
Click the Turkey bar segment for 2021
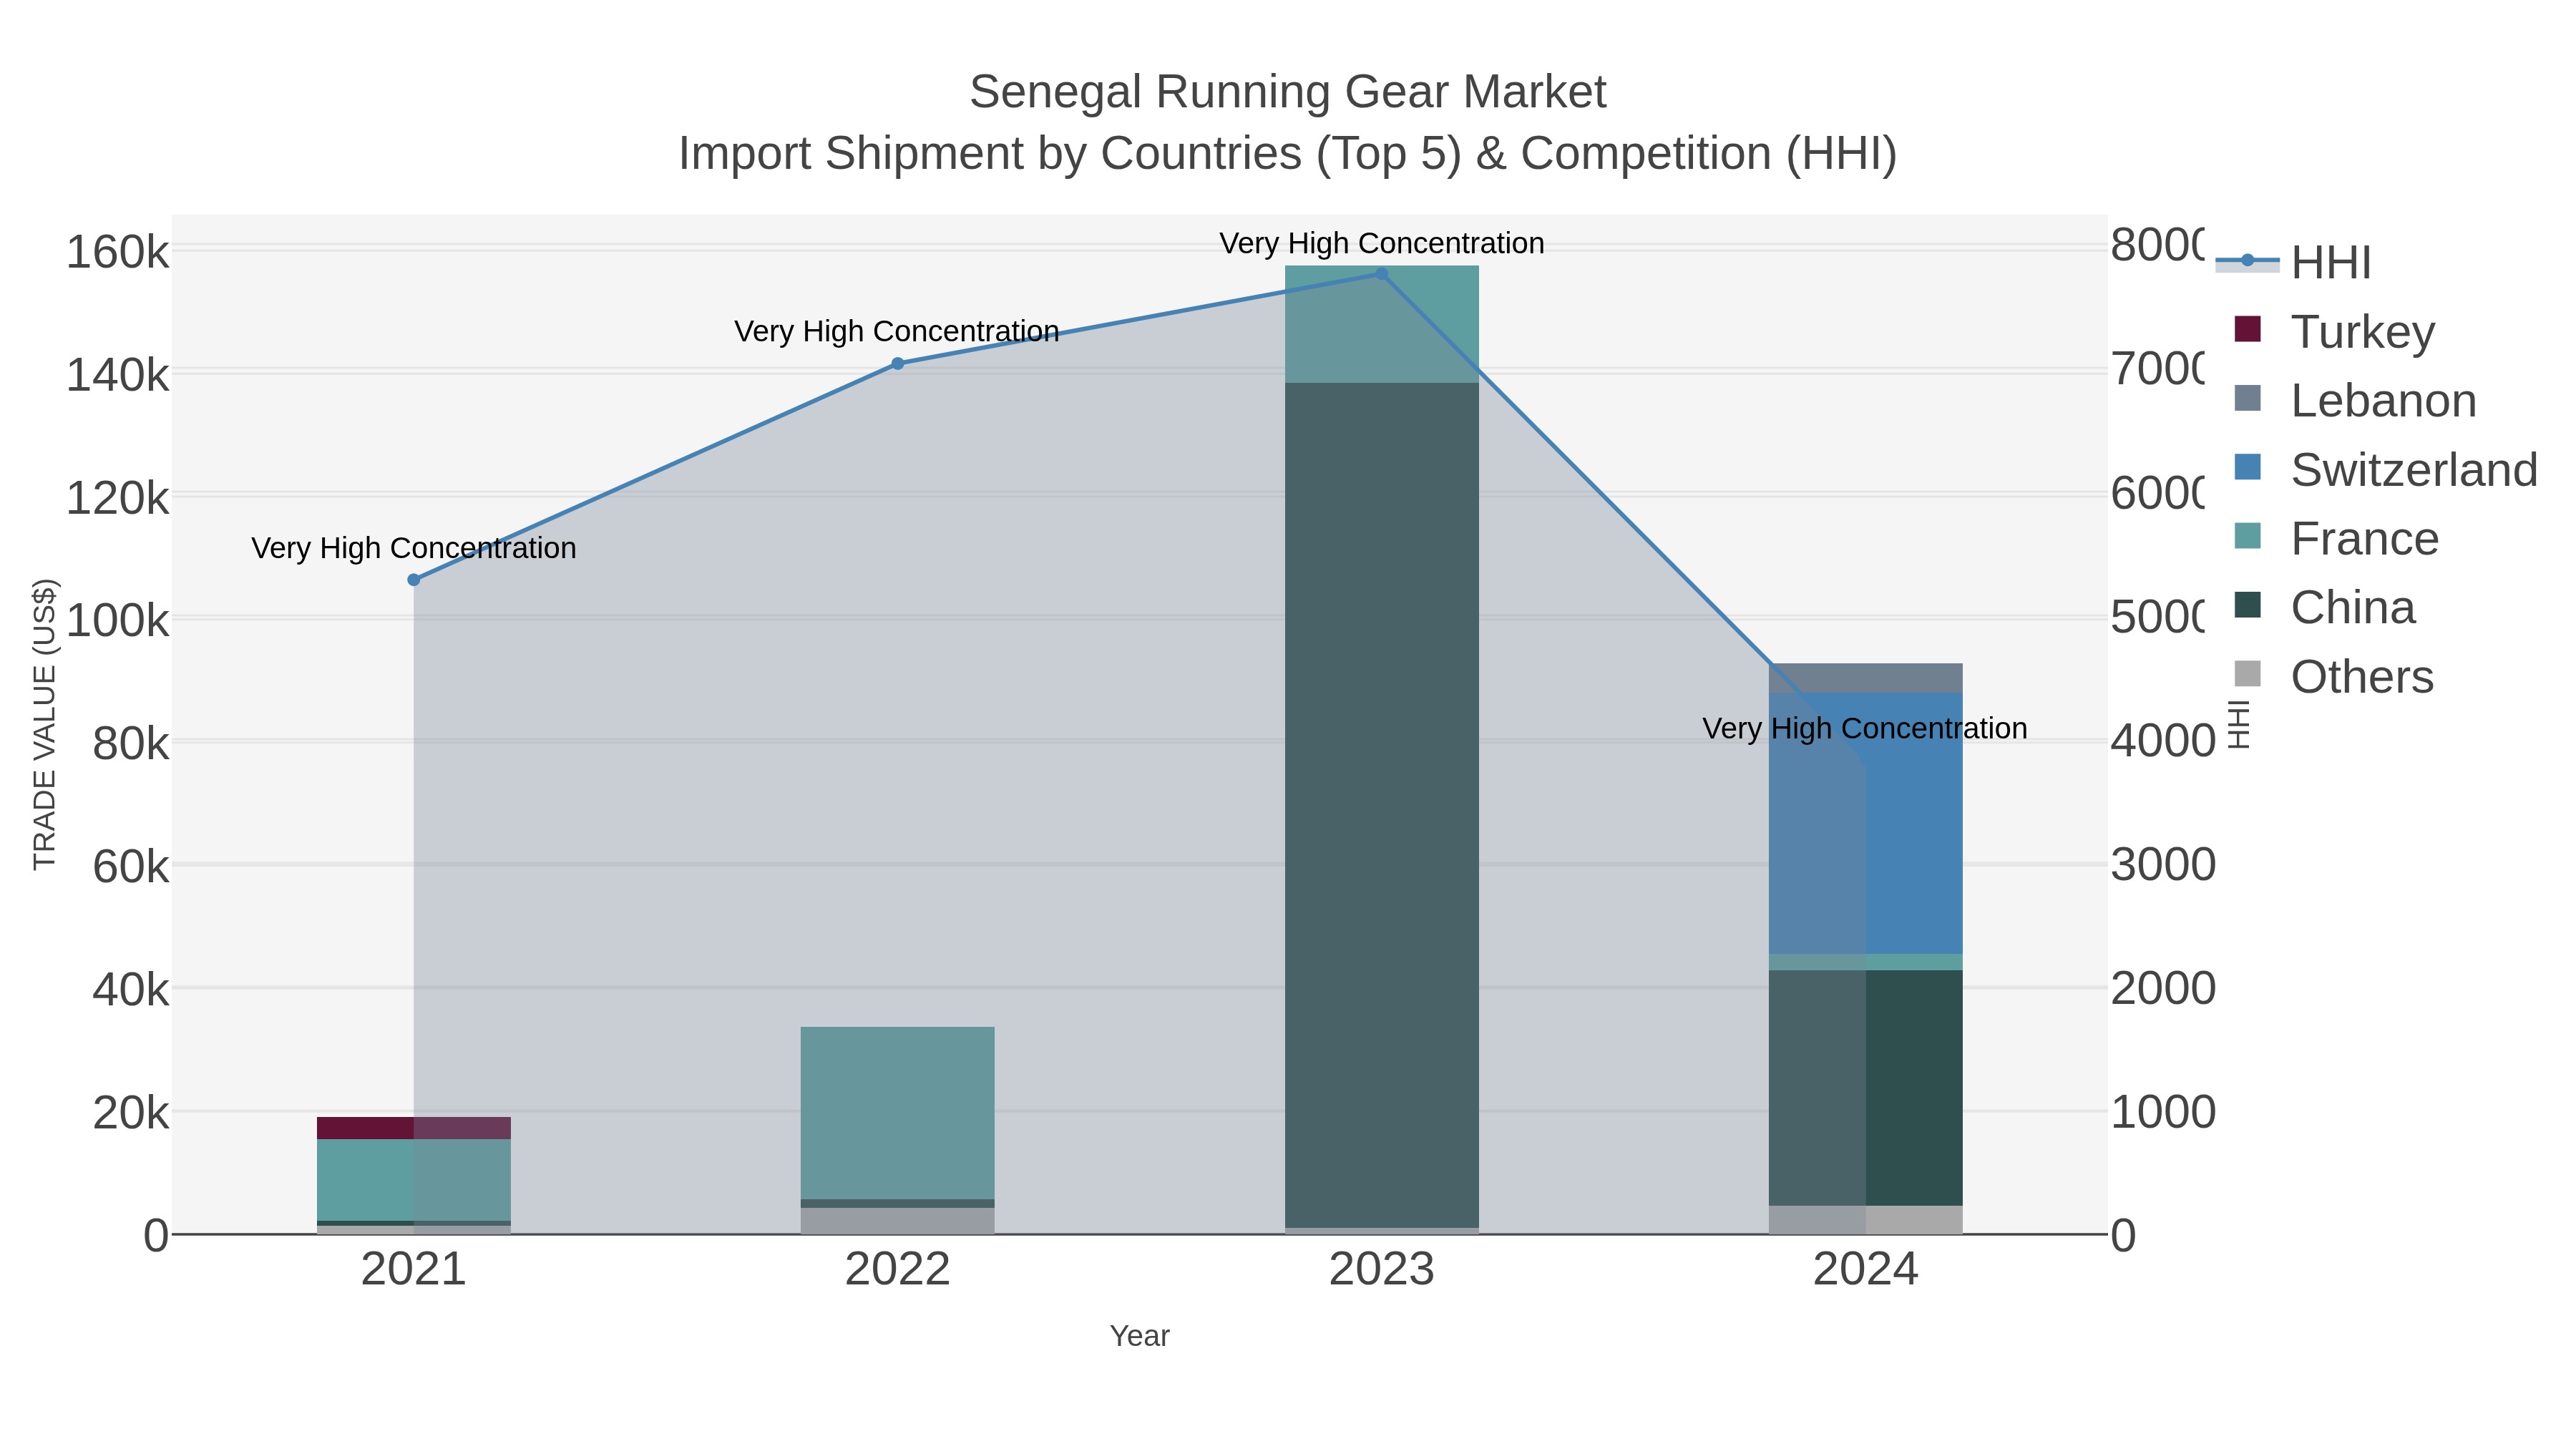(x=414, y=1128)
